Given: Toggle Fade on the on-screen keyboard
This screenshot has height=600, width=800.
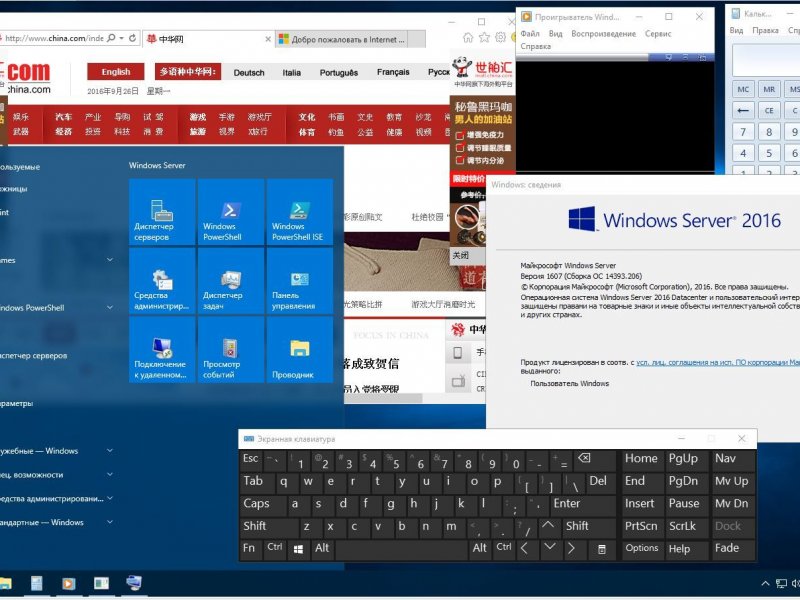Looking at the screenshot, I should (x=731, y=548).
